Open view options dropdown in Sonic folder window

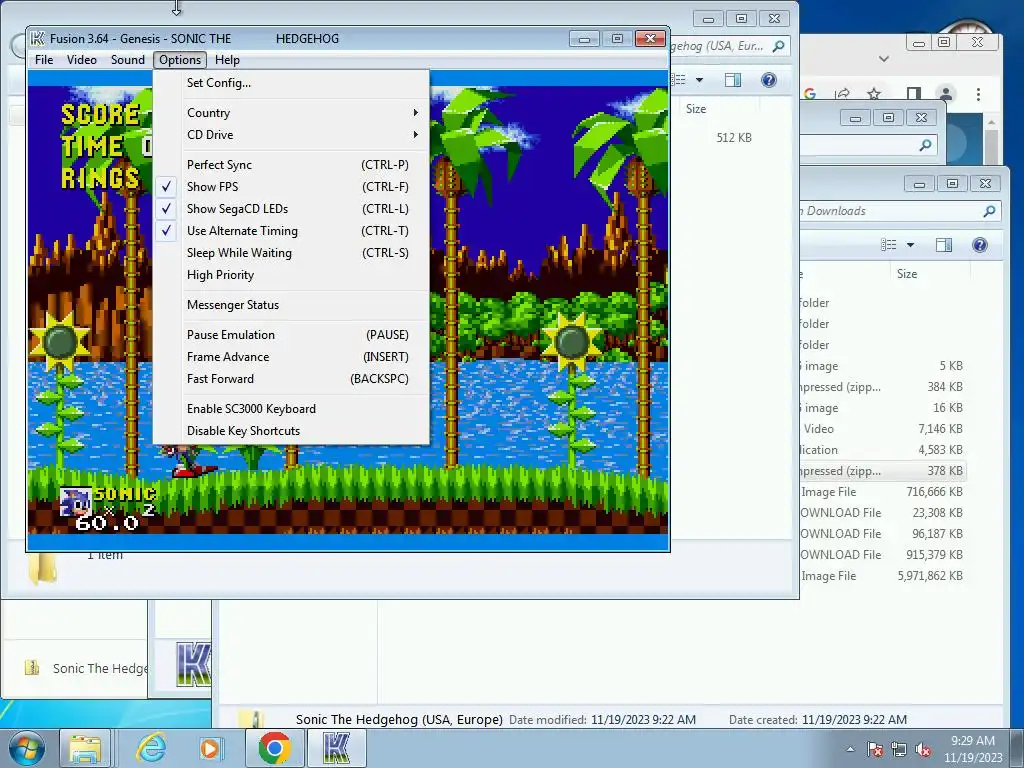point(699,80)
